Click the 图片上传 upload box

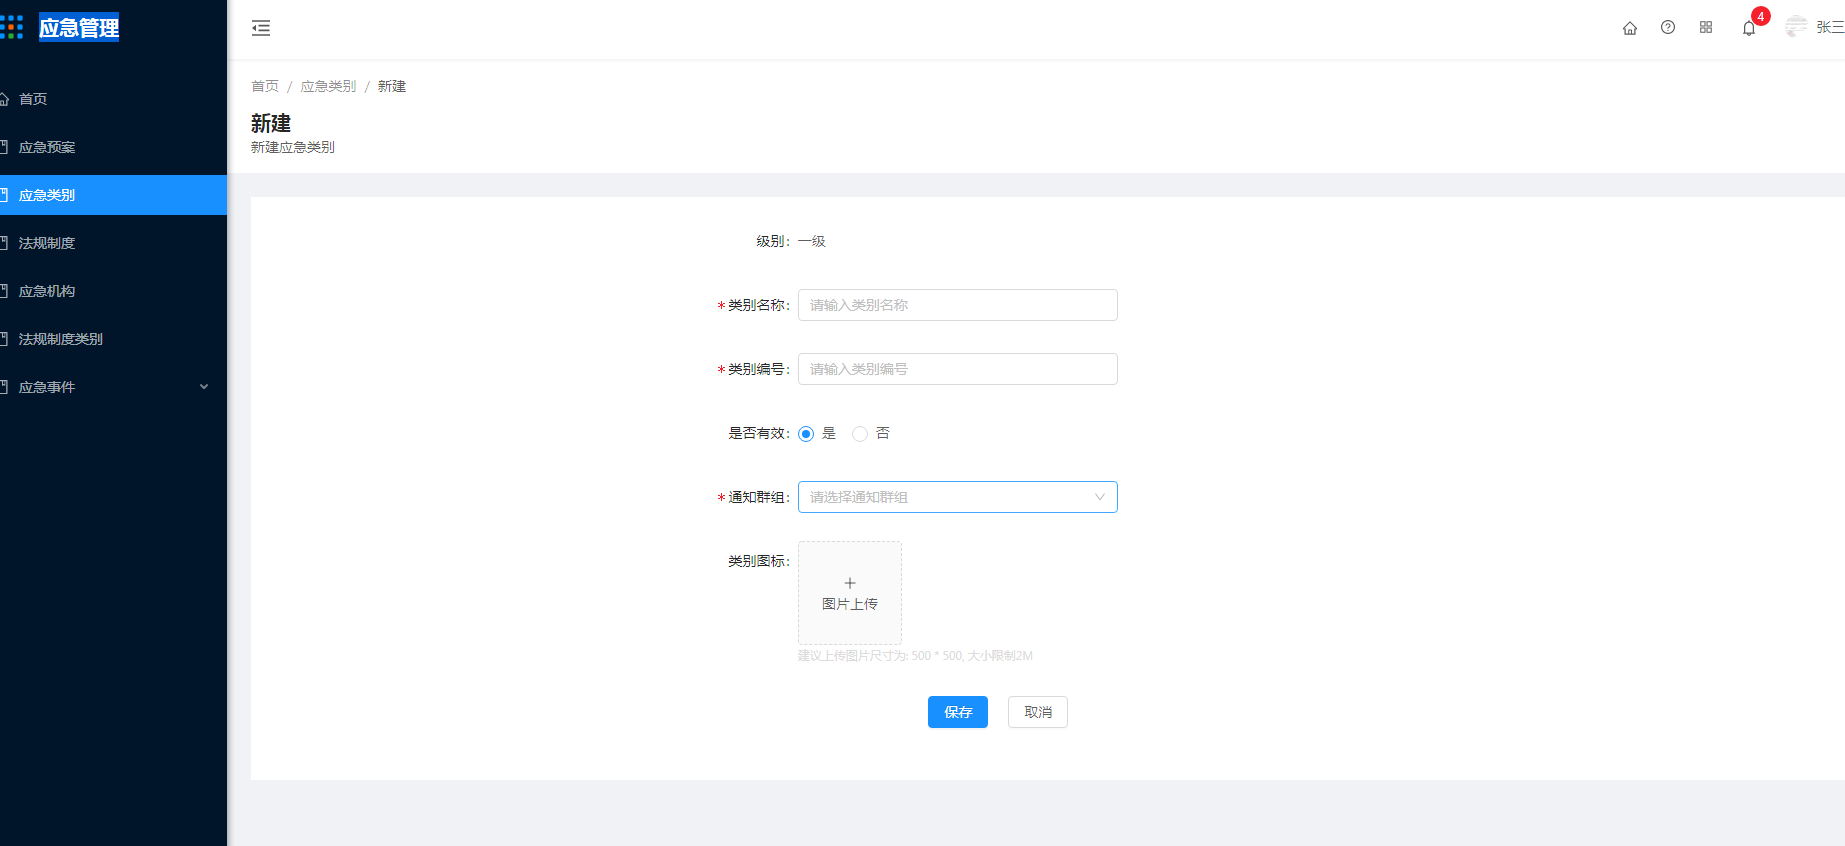click(850, 593)
